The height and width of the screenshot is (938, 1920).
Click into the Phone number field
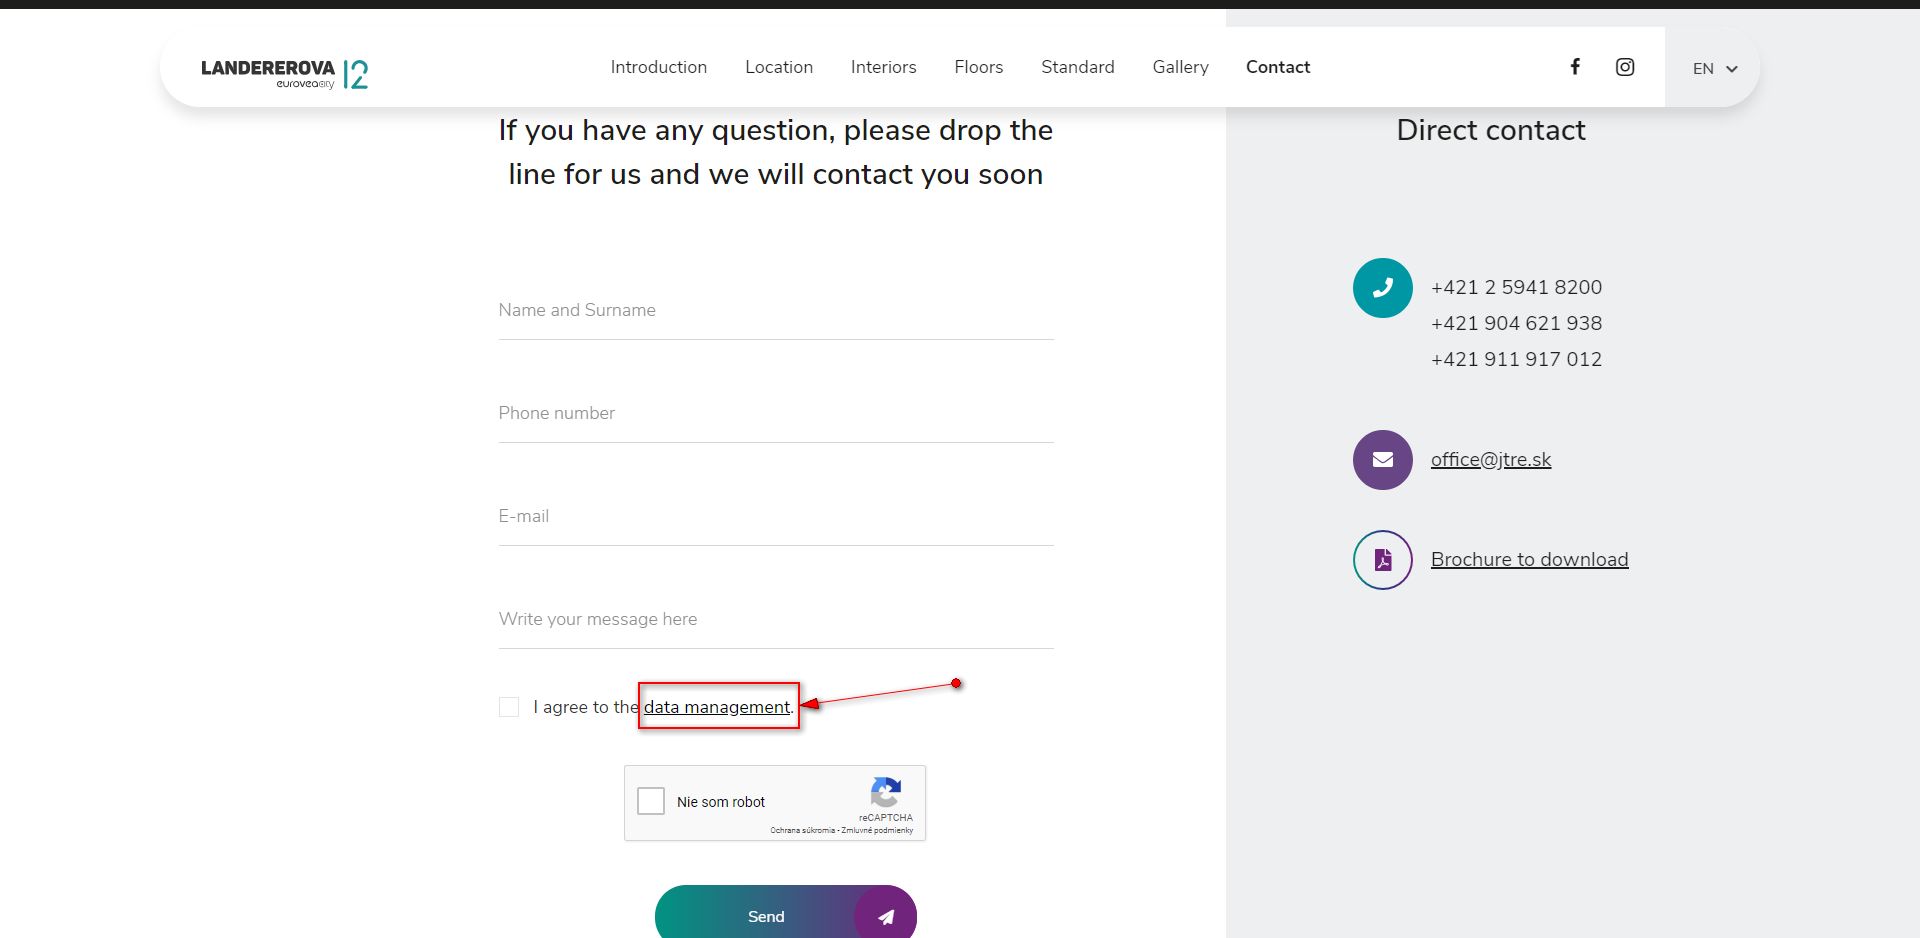(775, 414)
